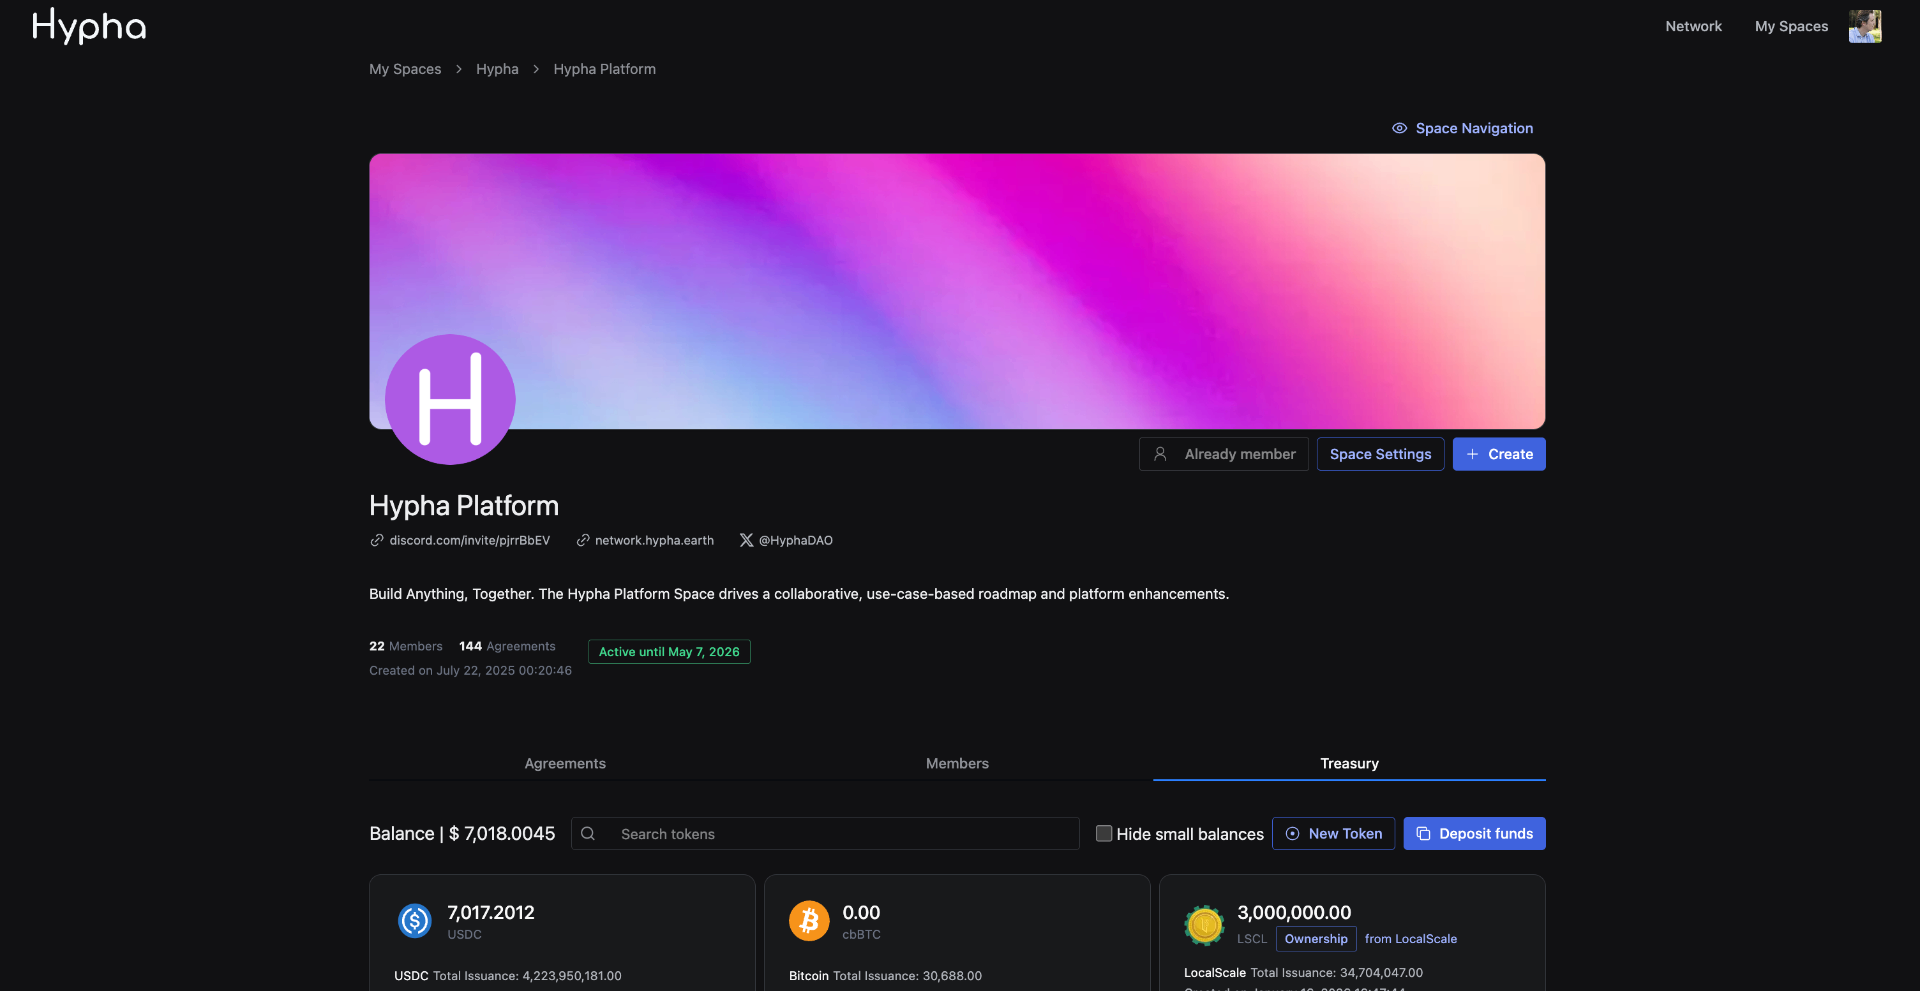
Task: Click Deposit funds button
Action: [x=1474, y=834]
